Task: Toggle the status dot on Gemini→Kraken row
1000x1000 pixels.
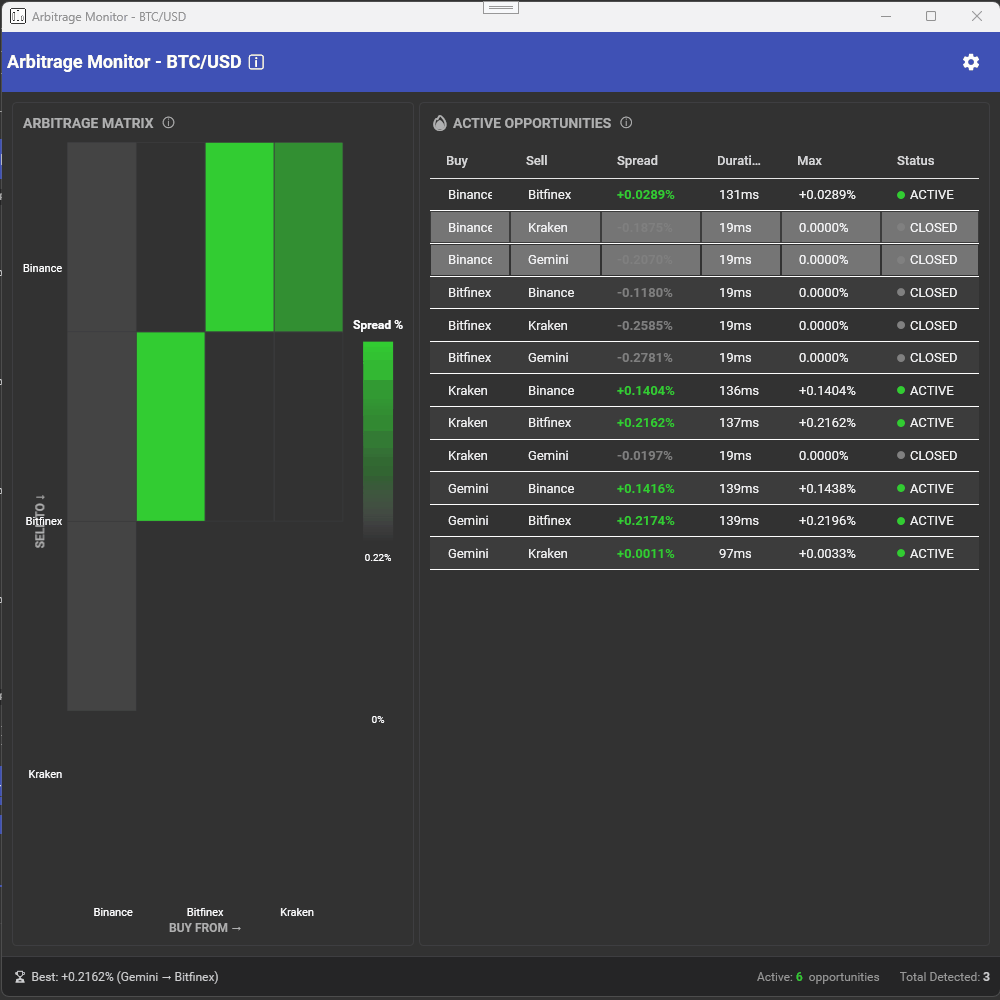Action: click(903, 553)
